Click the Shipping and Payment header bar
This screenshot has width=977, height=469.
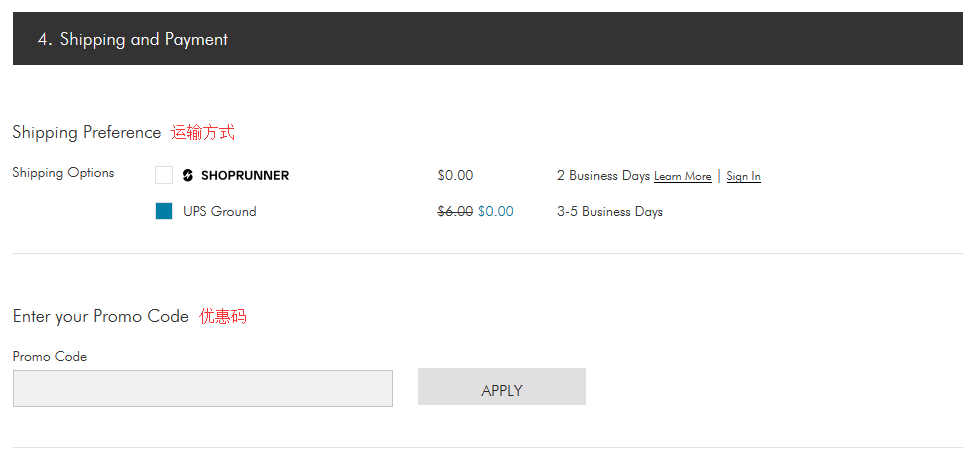coord(488,39)
